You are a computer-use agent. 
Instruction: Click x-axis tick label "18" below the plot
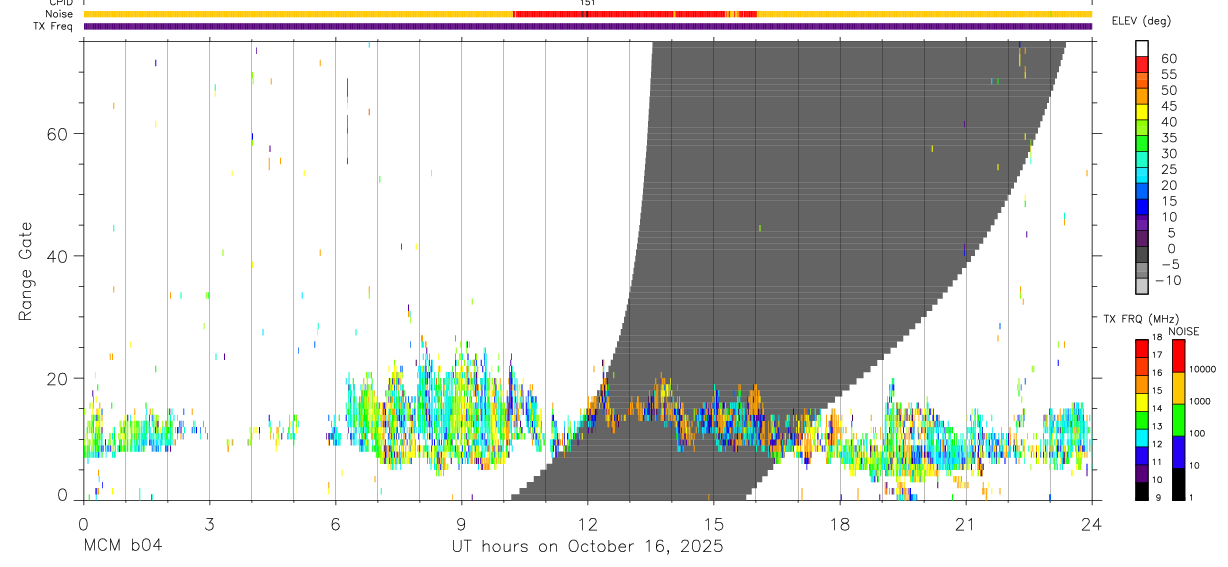(x=840, y=522)
